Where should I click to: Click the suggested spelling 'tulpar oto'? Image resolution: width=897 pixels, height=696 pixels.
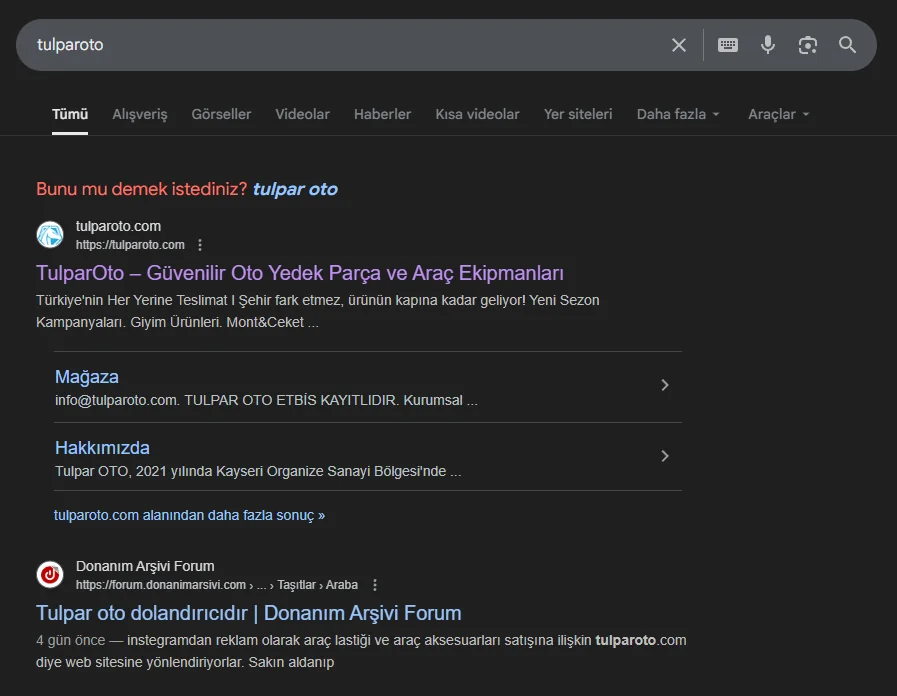(x=295, y=189)
